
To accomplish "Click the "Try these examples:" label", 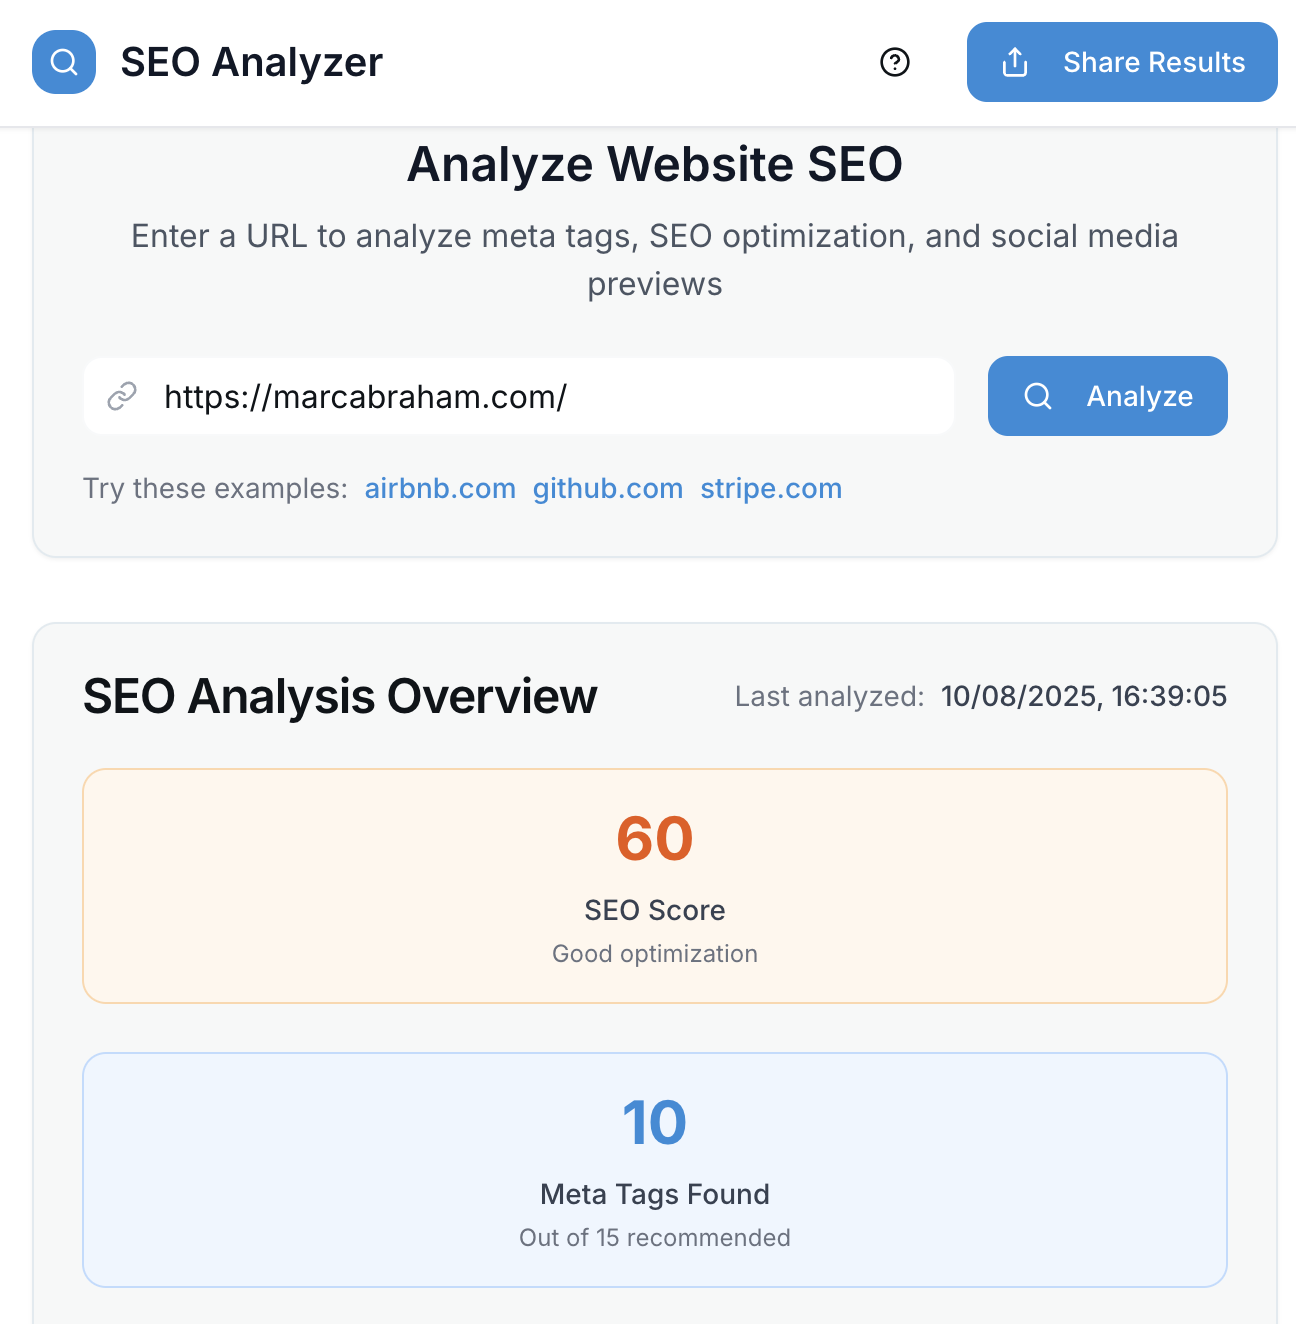I will point(215,488).
